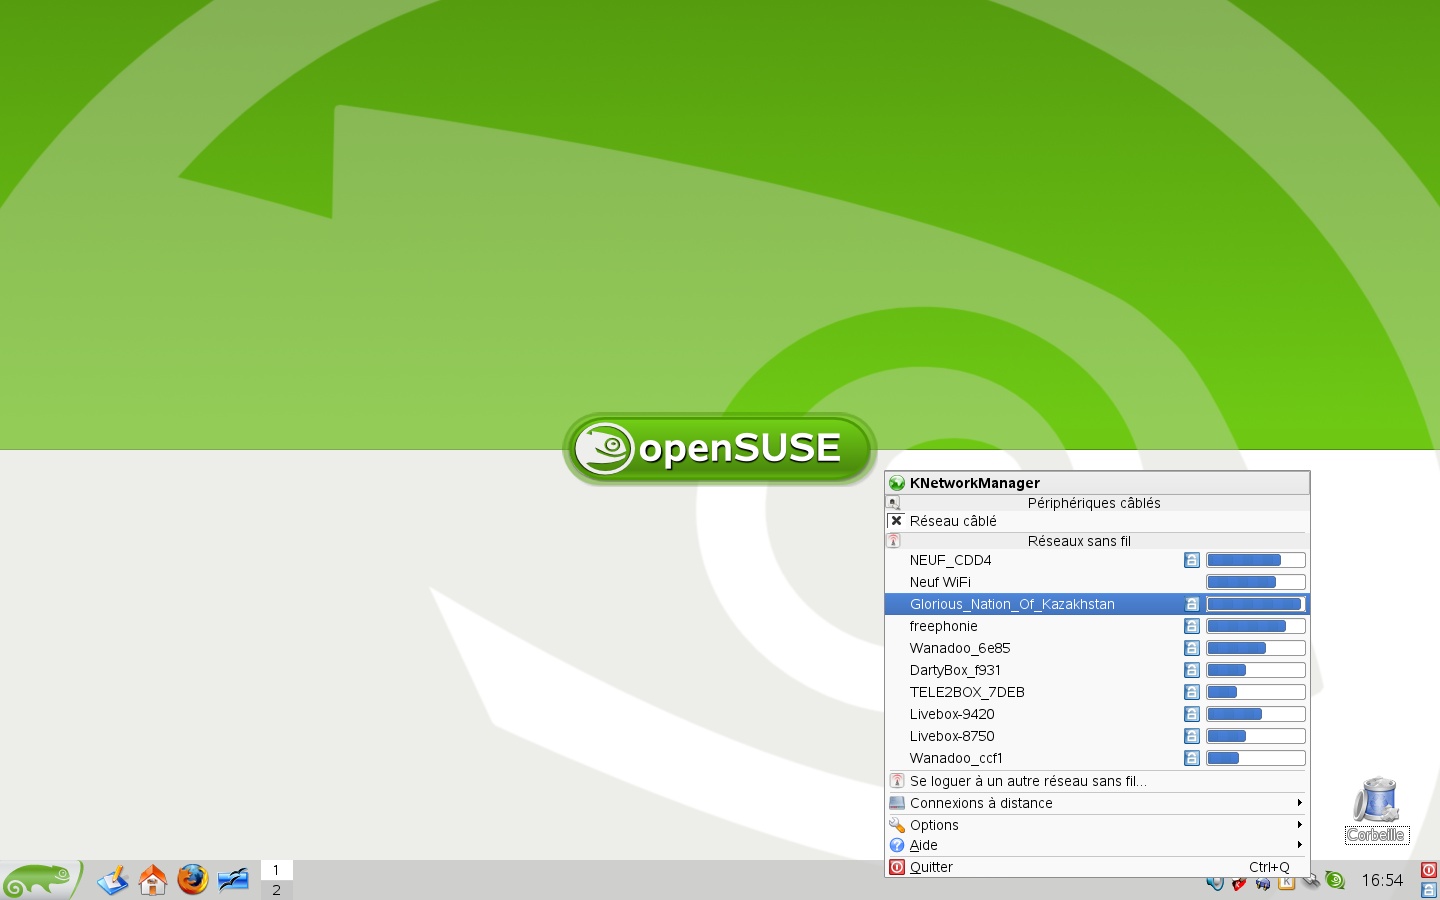Click the Klipper clipboard tray icon

point(1286,882)
